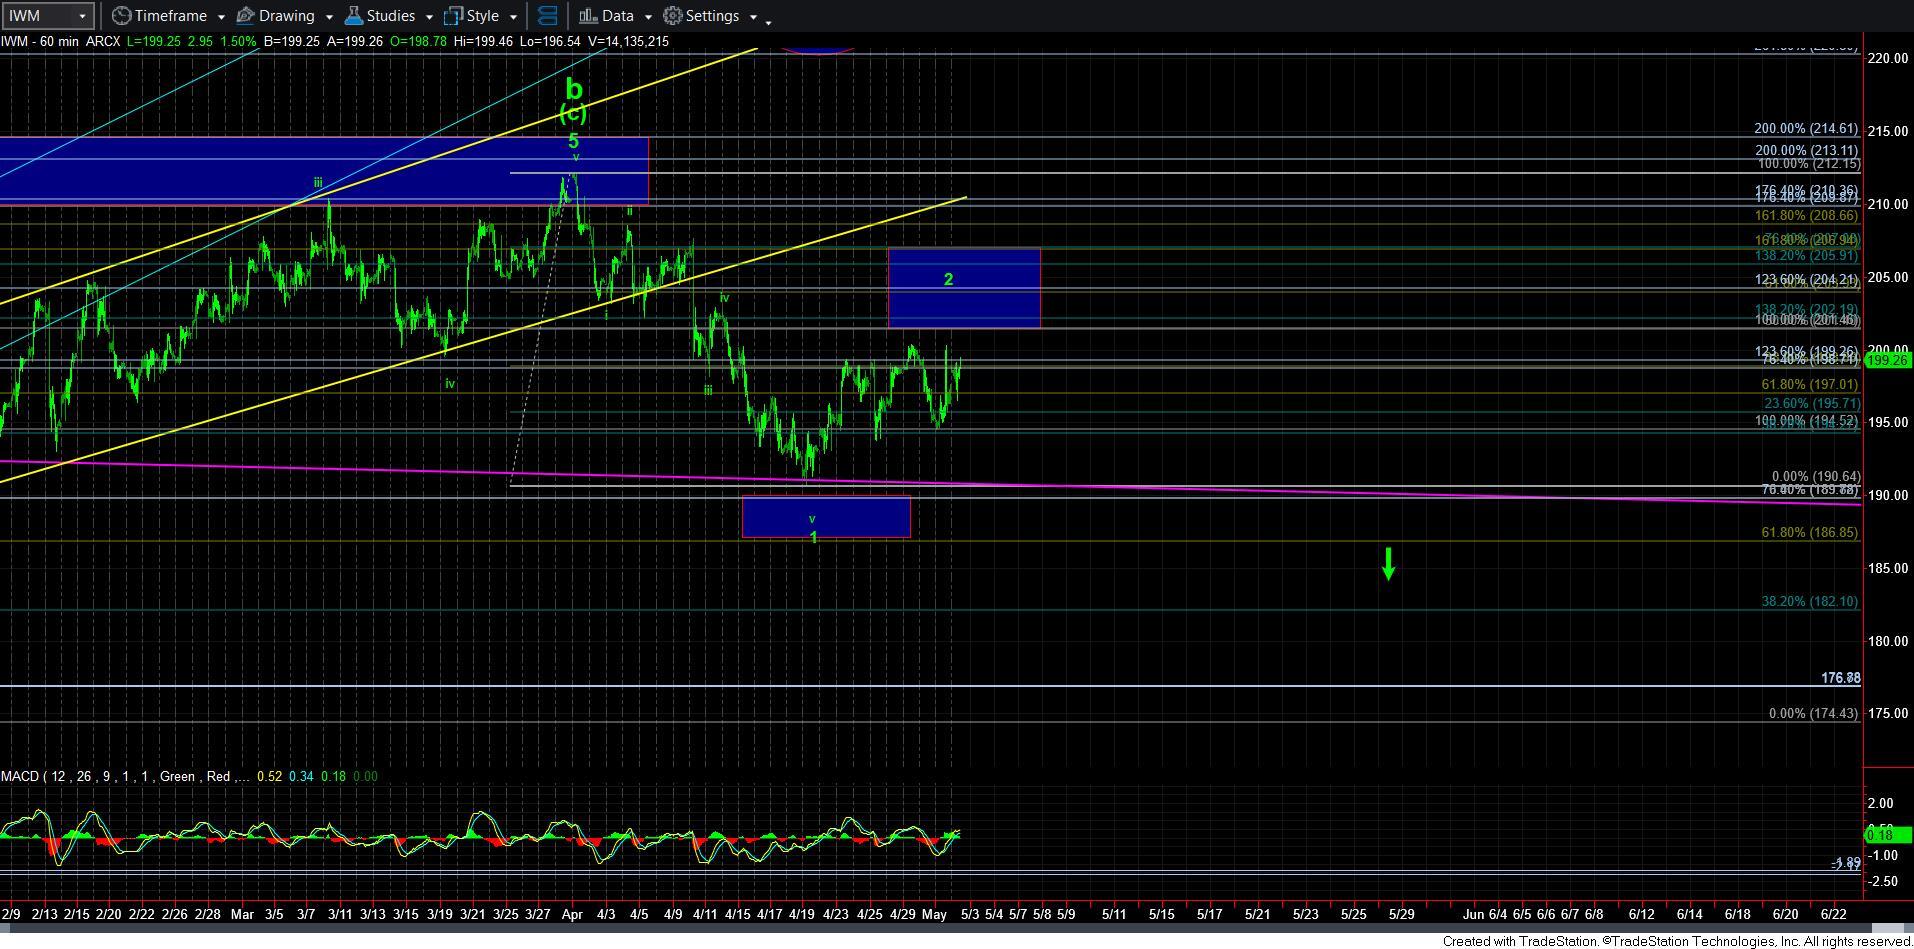Click into the IWM symbol entry field

click(x=38, y=16)
